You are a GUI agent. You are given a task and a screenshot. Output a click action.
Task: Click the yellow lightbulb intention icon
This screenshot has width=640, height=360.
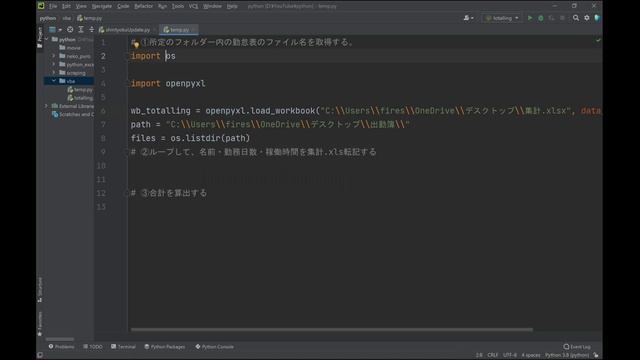click(x=135, y=43)
